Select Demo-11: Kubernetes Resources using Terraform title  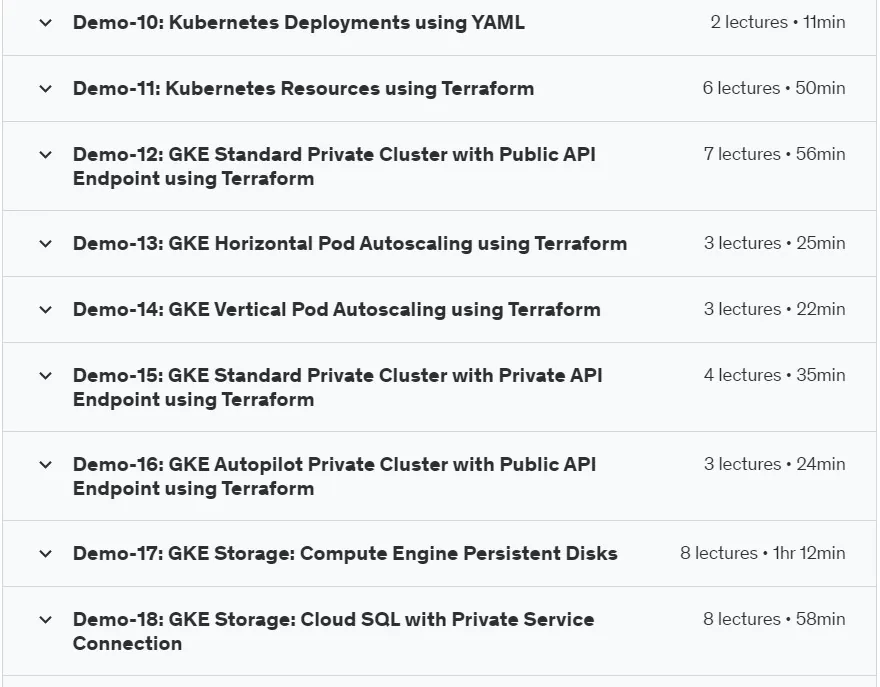click(x=303, y=89)
